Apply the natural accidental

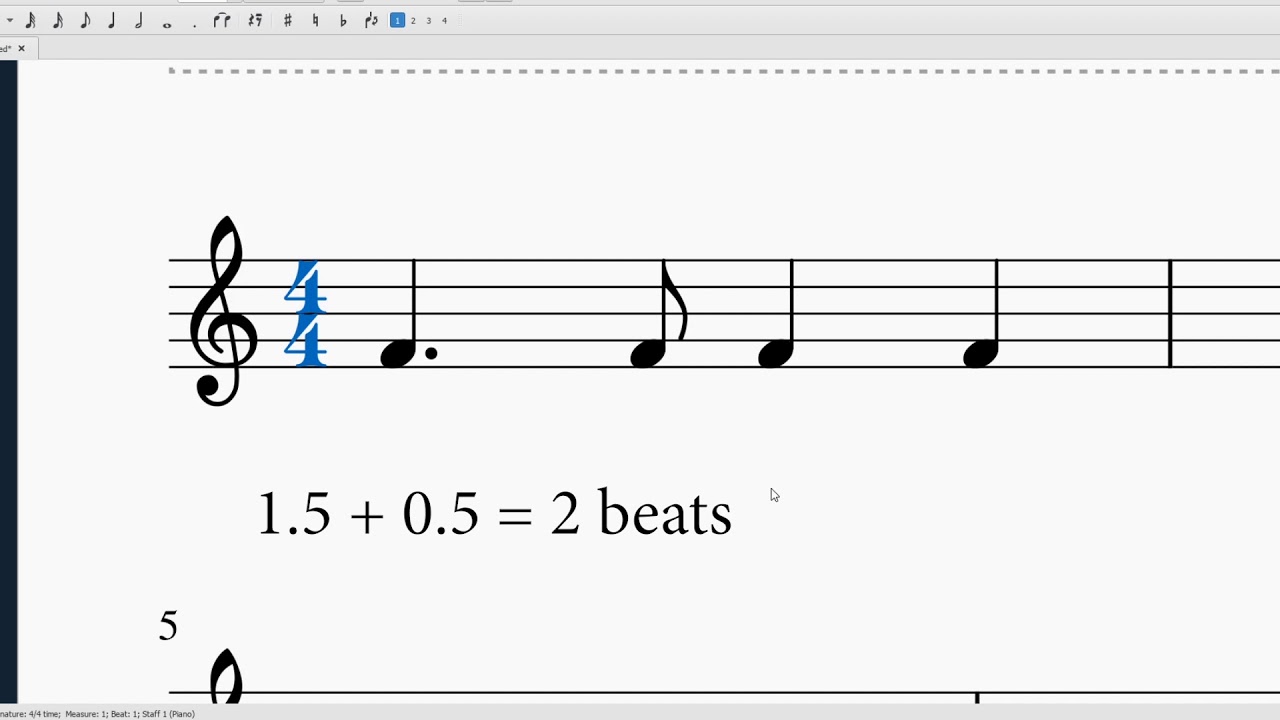(x=316, y=20)
